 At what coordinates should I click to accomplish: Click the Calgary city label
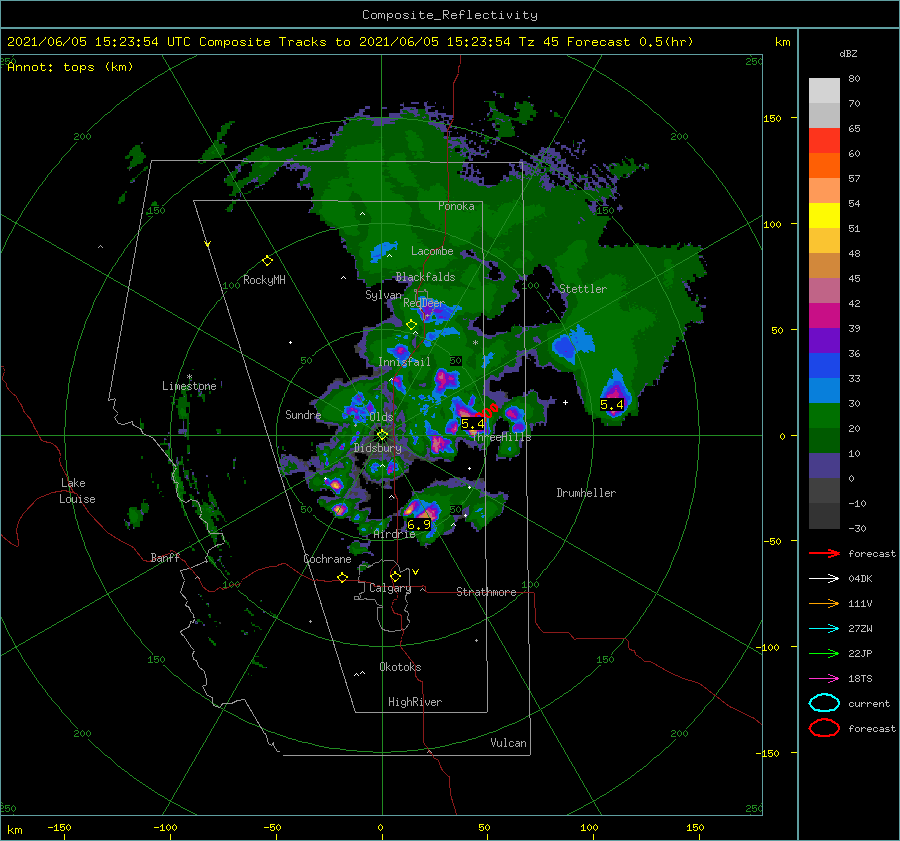(390, 588)
